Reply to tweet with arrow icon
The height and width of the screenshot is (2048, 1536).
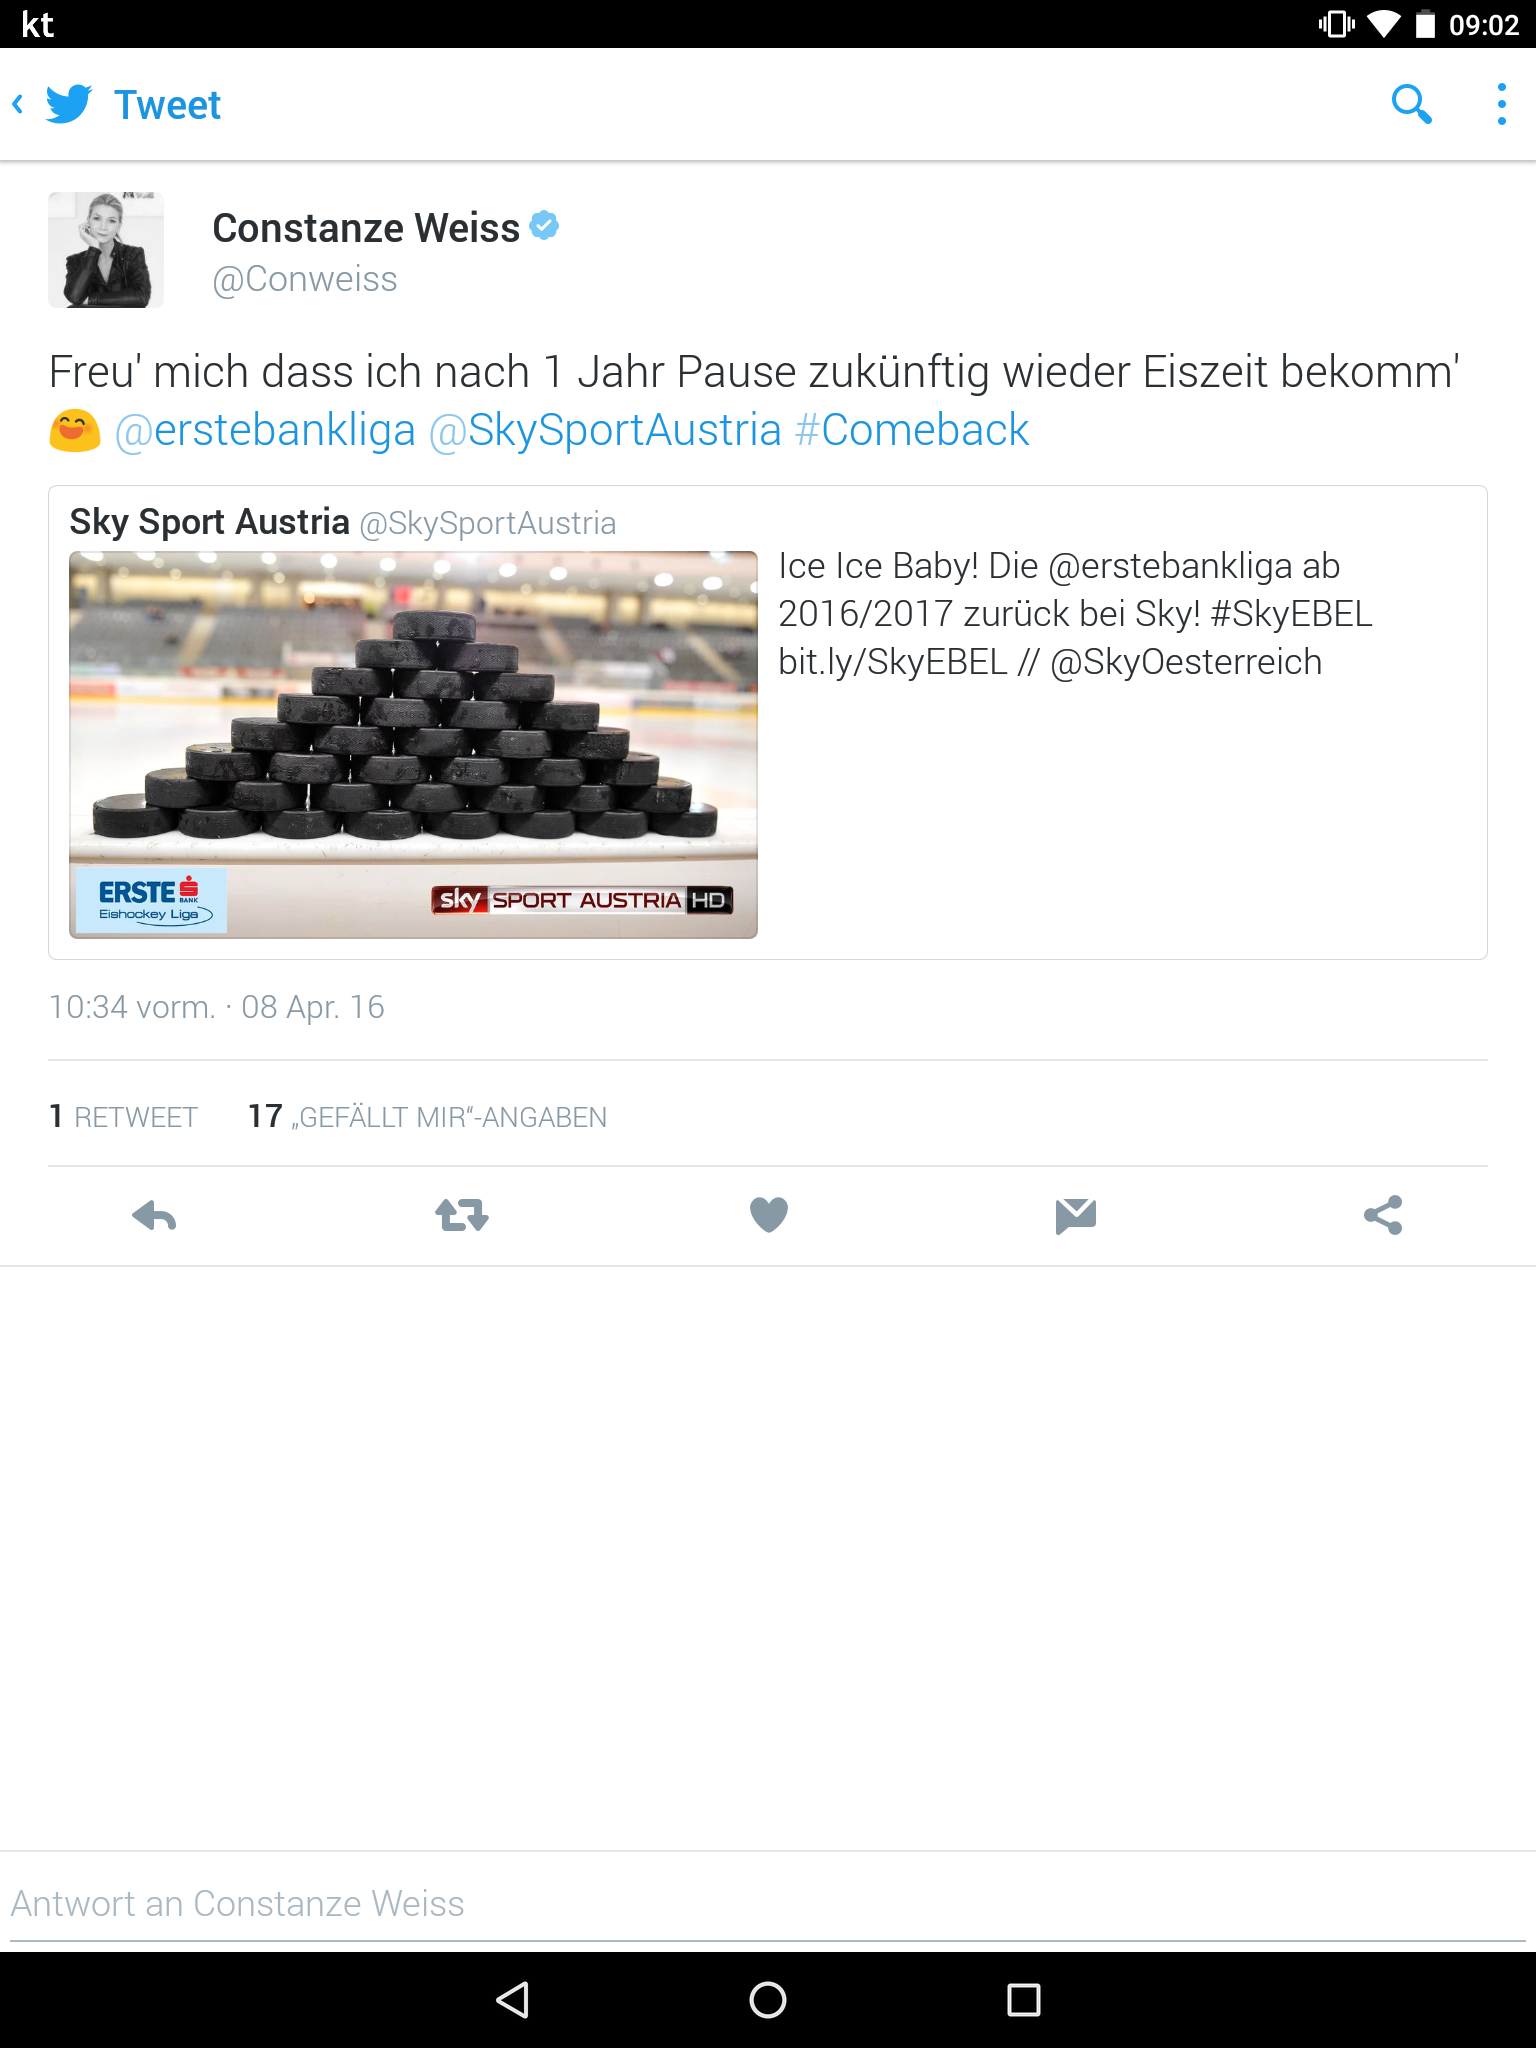pos(154,1215)
